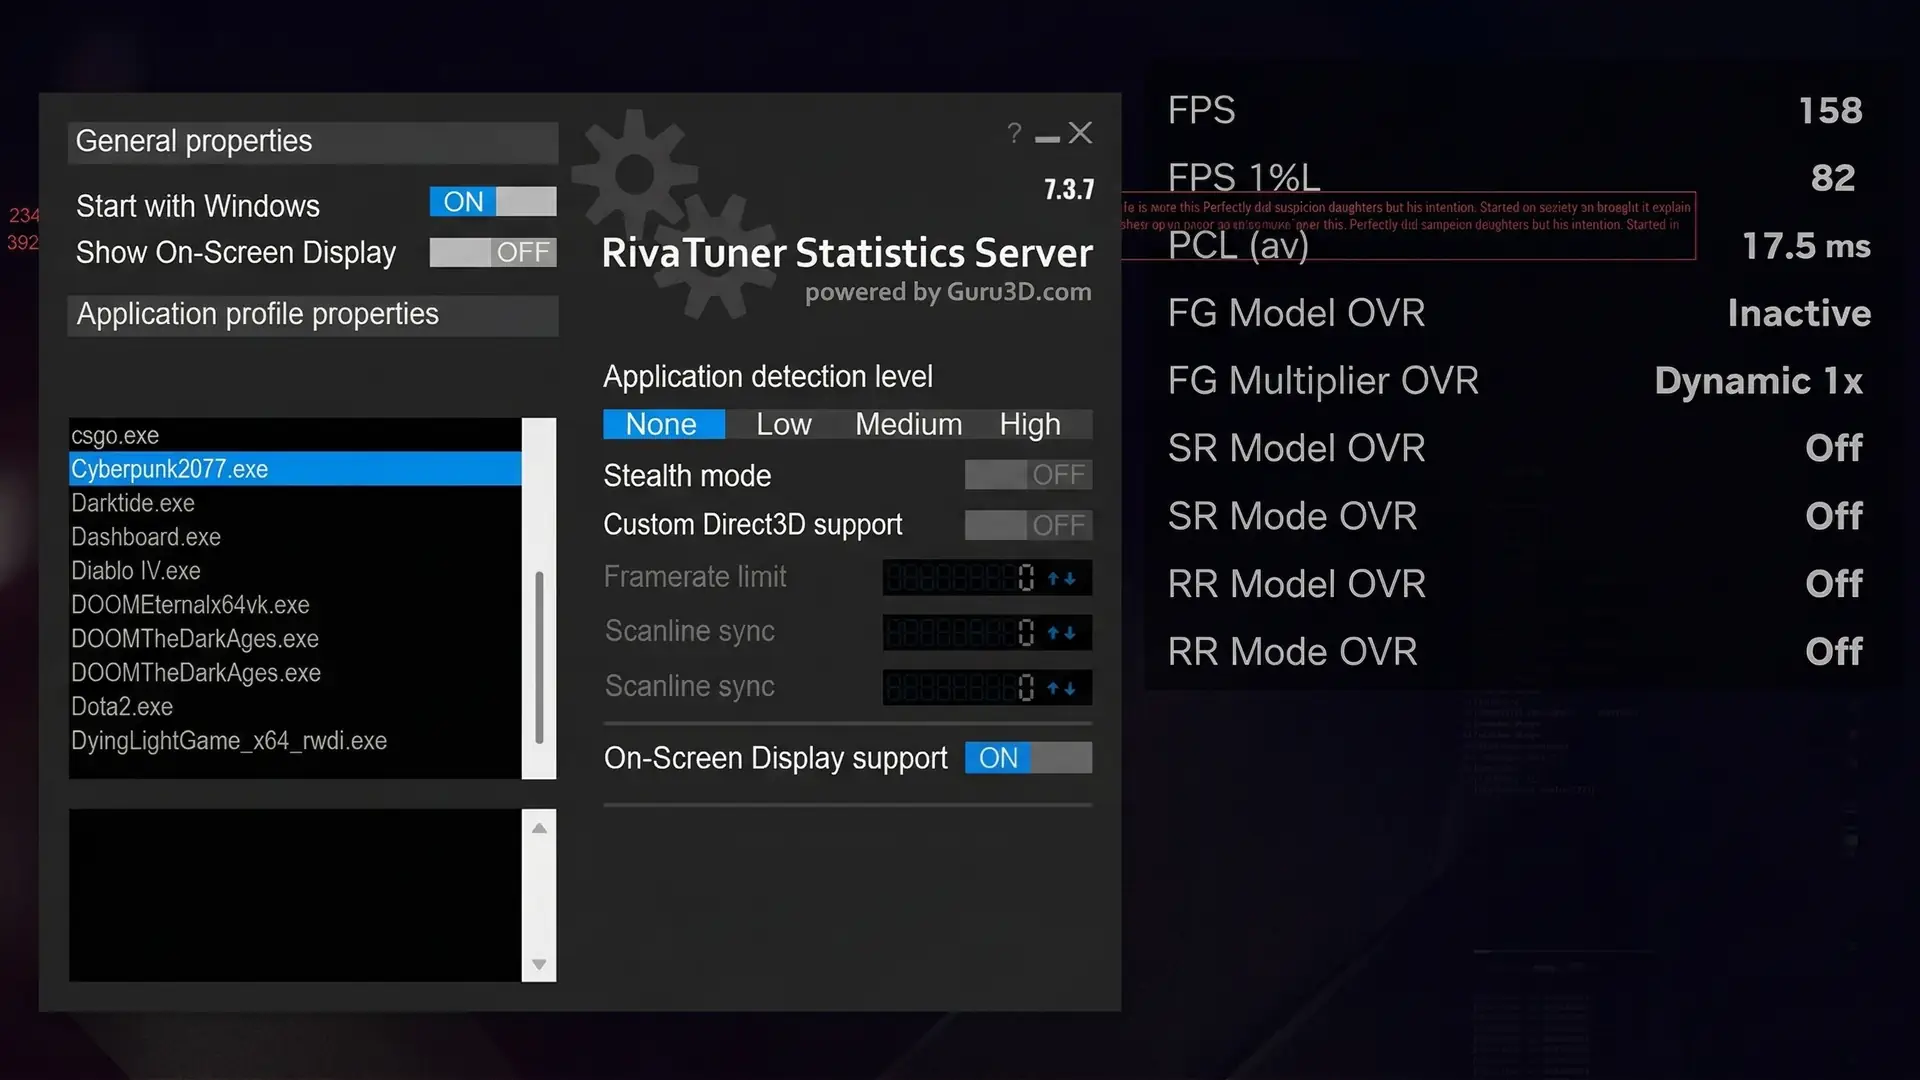Select DyingLightGame_x64_rwdi.exe profile
Screen dimensions: 1920x1080
(295, 741)
